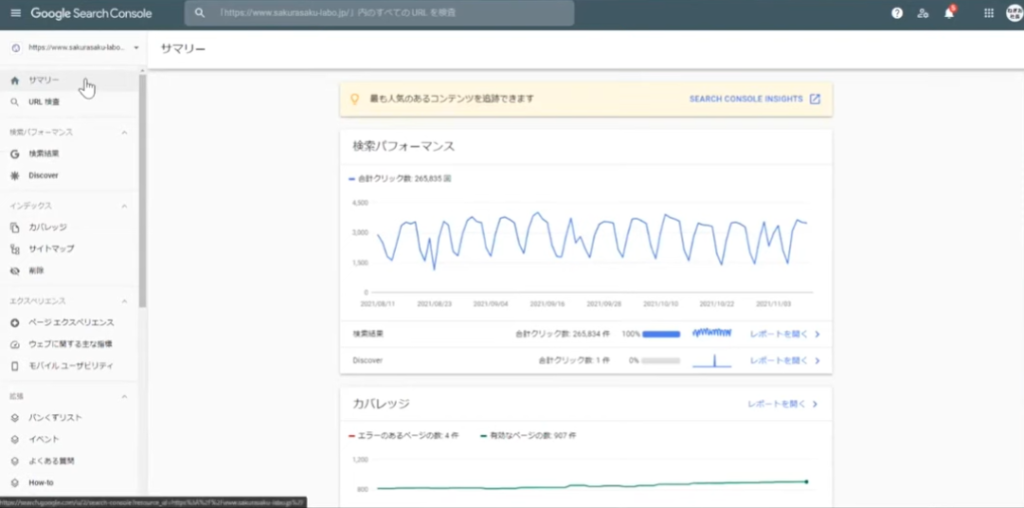This screenshot has height=508, width=1024.
Task: Collapse the 拡張 sidebar section
Action: pyautogui.click(x=124, y=396)
